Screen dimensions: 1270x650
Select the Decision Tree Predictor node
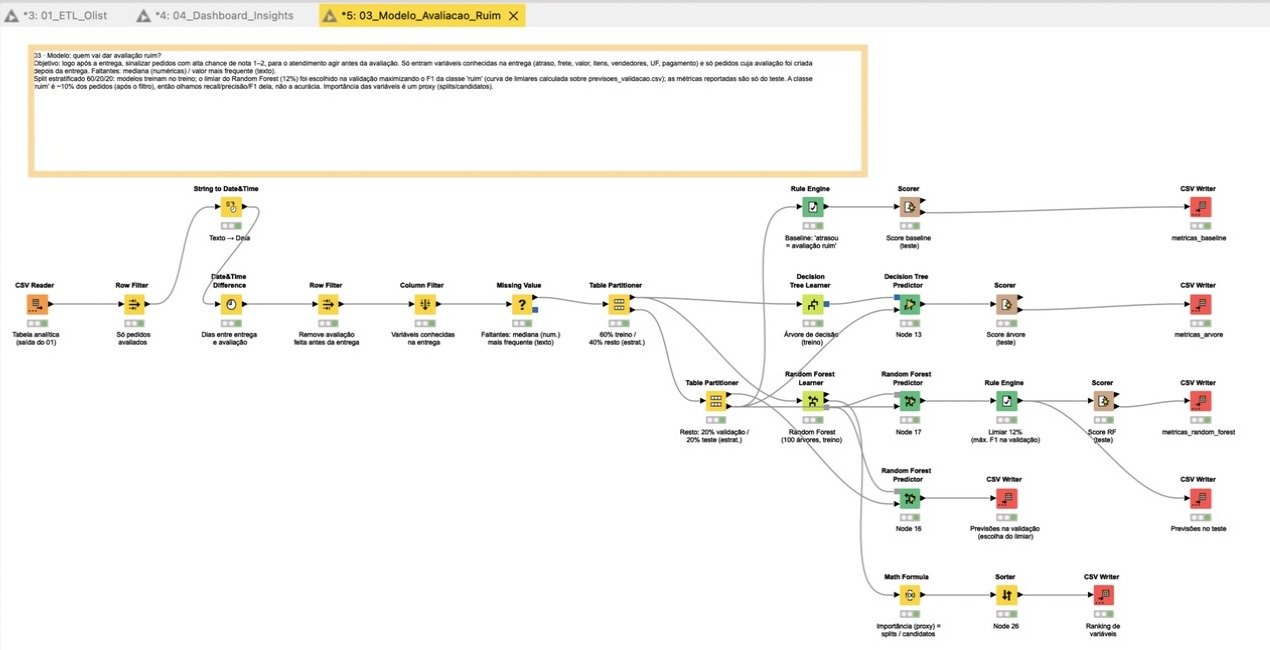click(908, 305)
